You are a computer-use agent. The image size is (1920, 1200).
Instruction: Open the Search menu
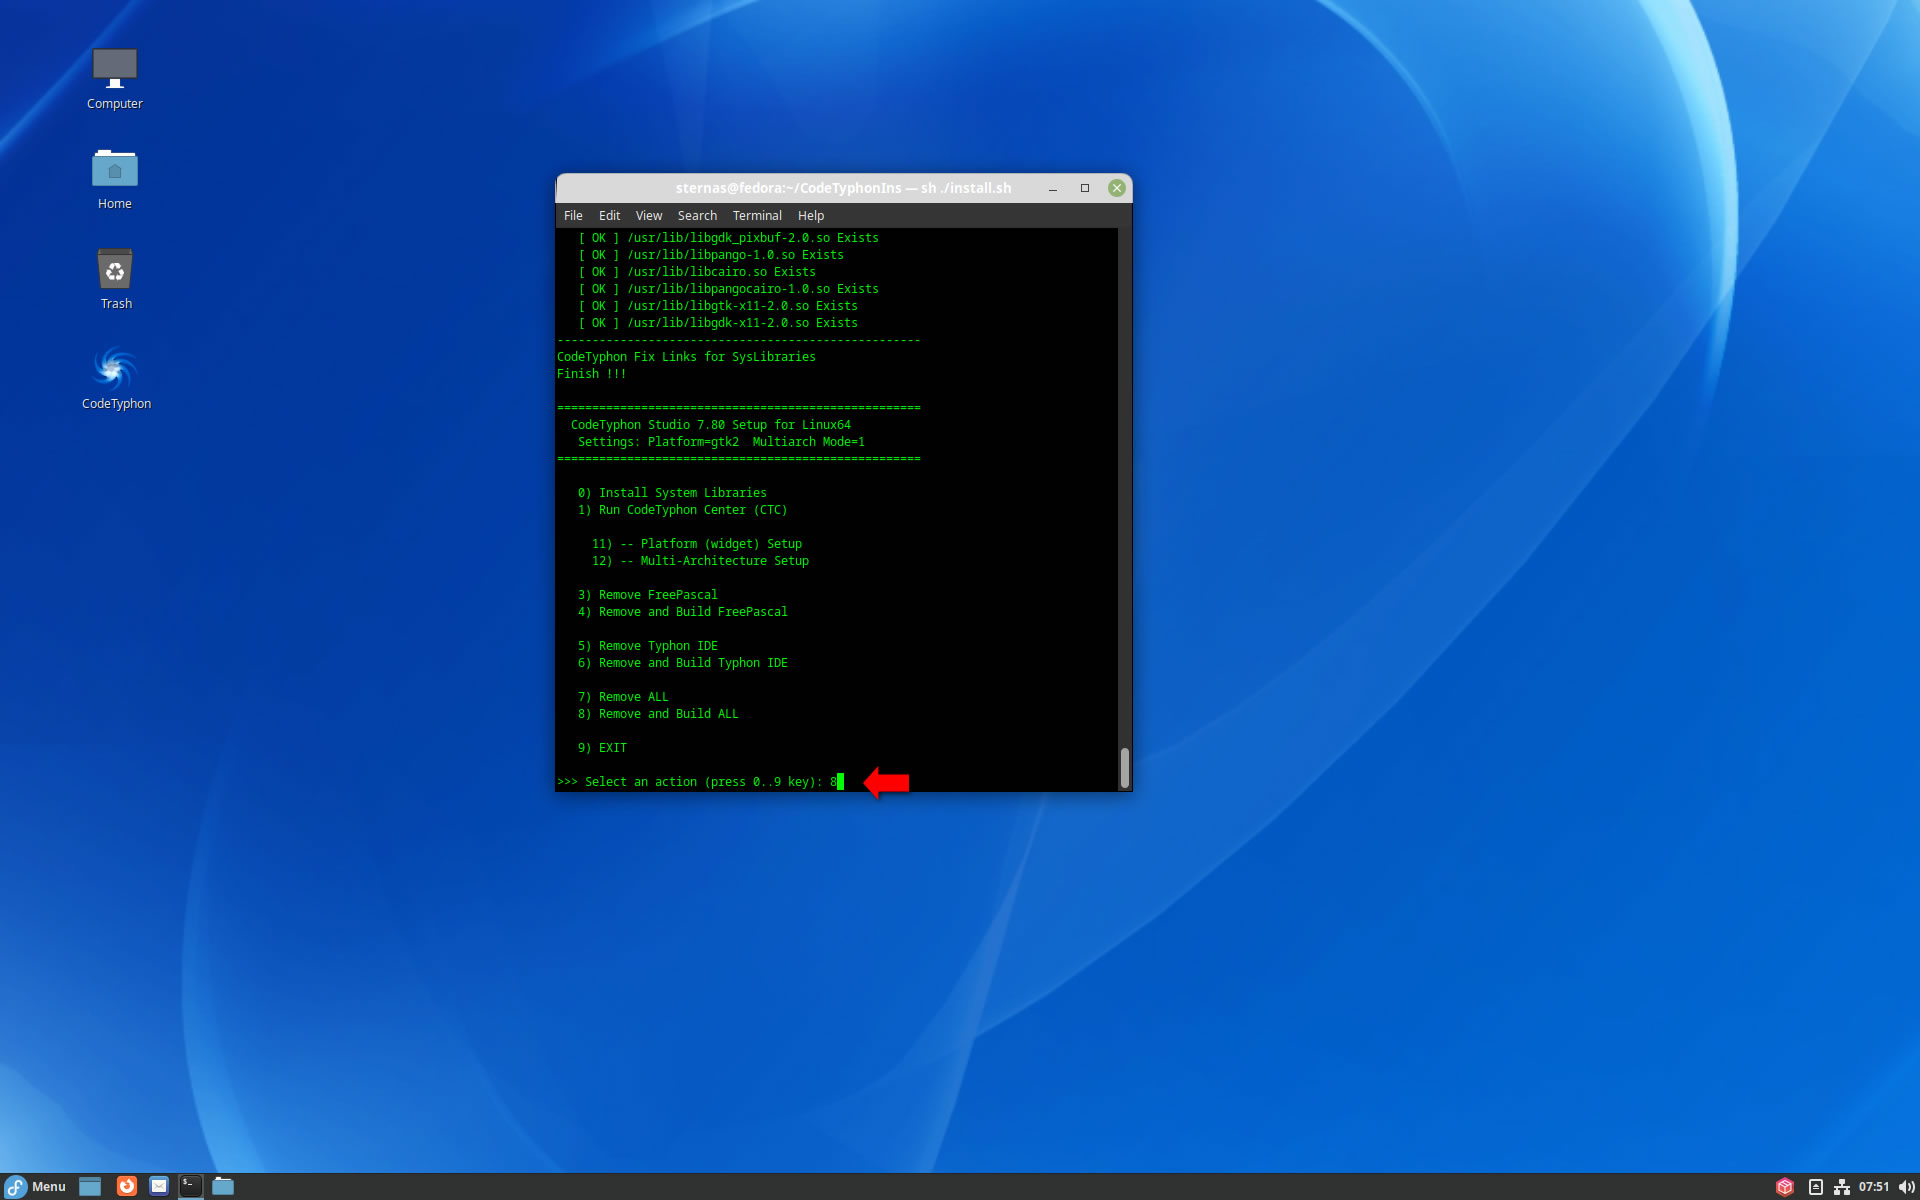[x=697, y=216]
